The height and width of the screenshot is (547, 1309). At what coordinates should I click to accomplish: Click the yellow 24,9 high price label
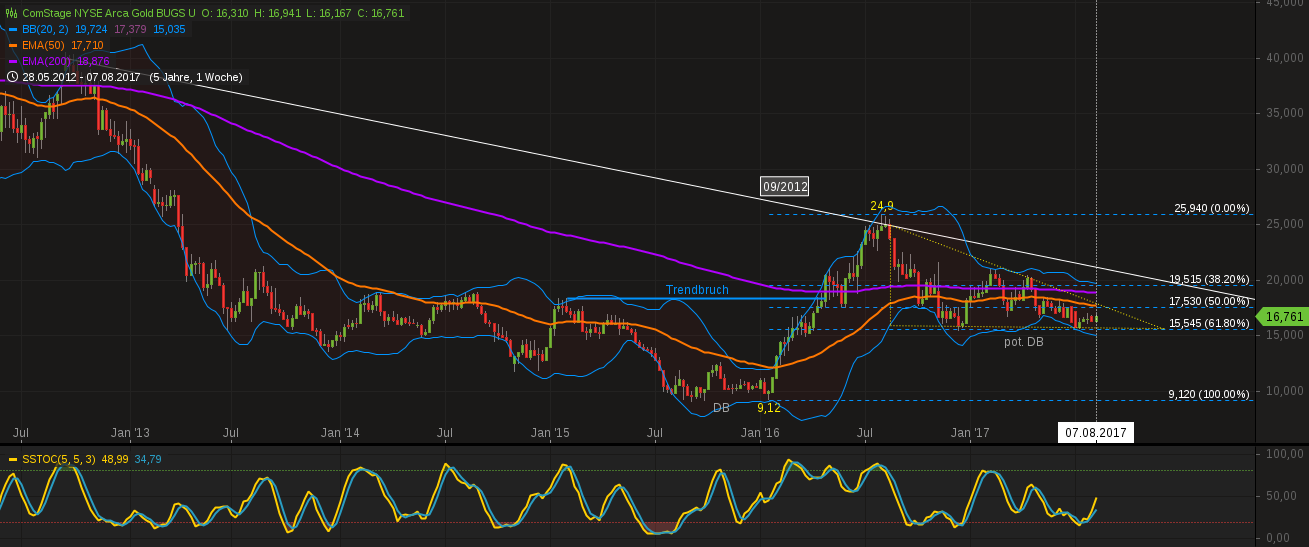point(881,206)
